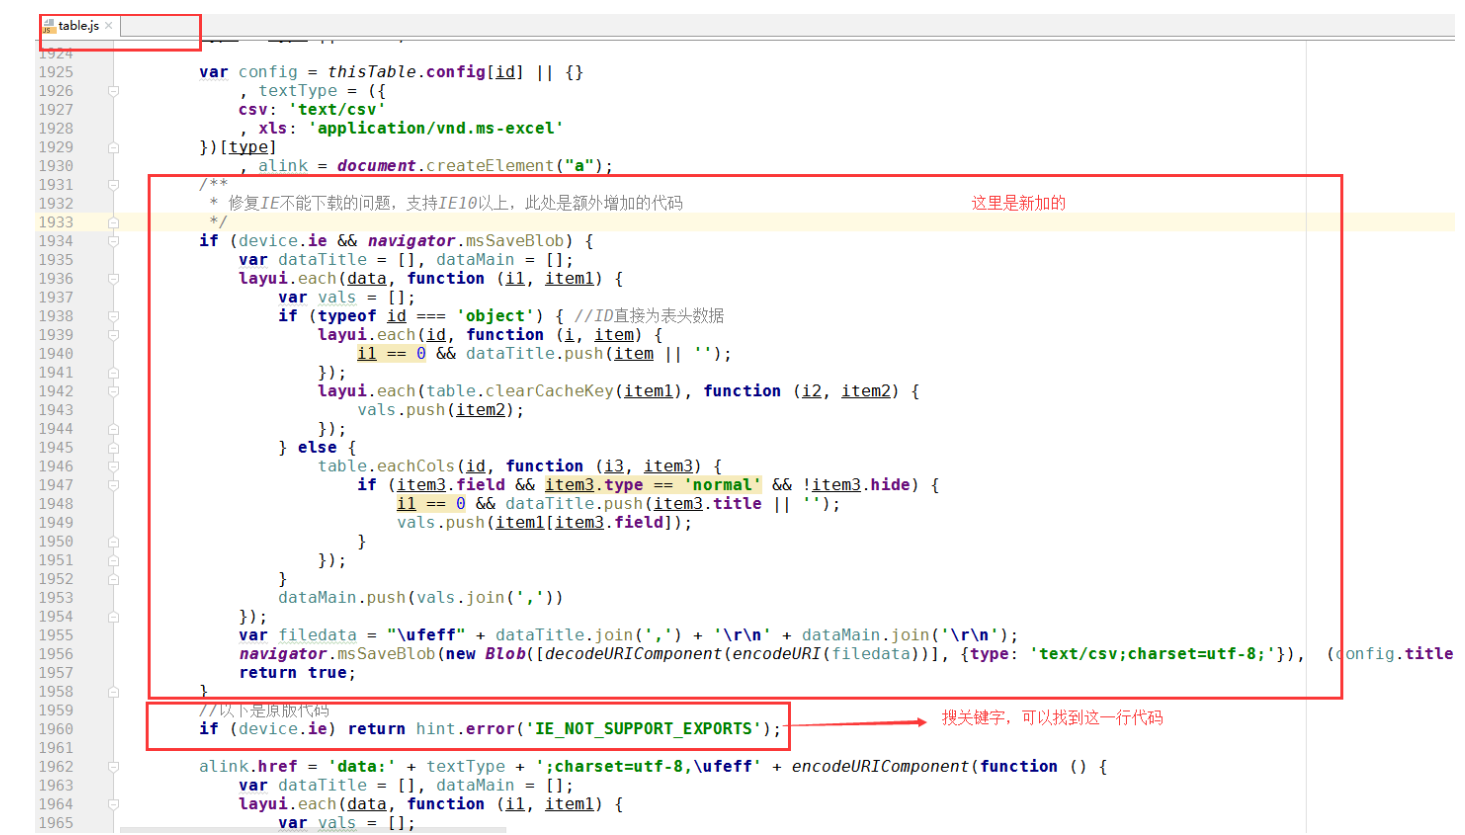Click line number 1925 in the gutter
This screenshot has height=835, width=1465.
56,72
